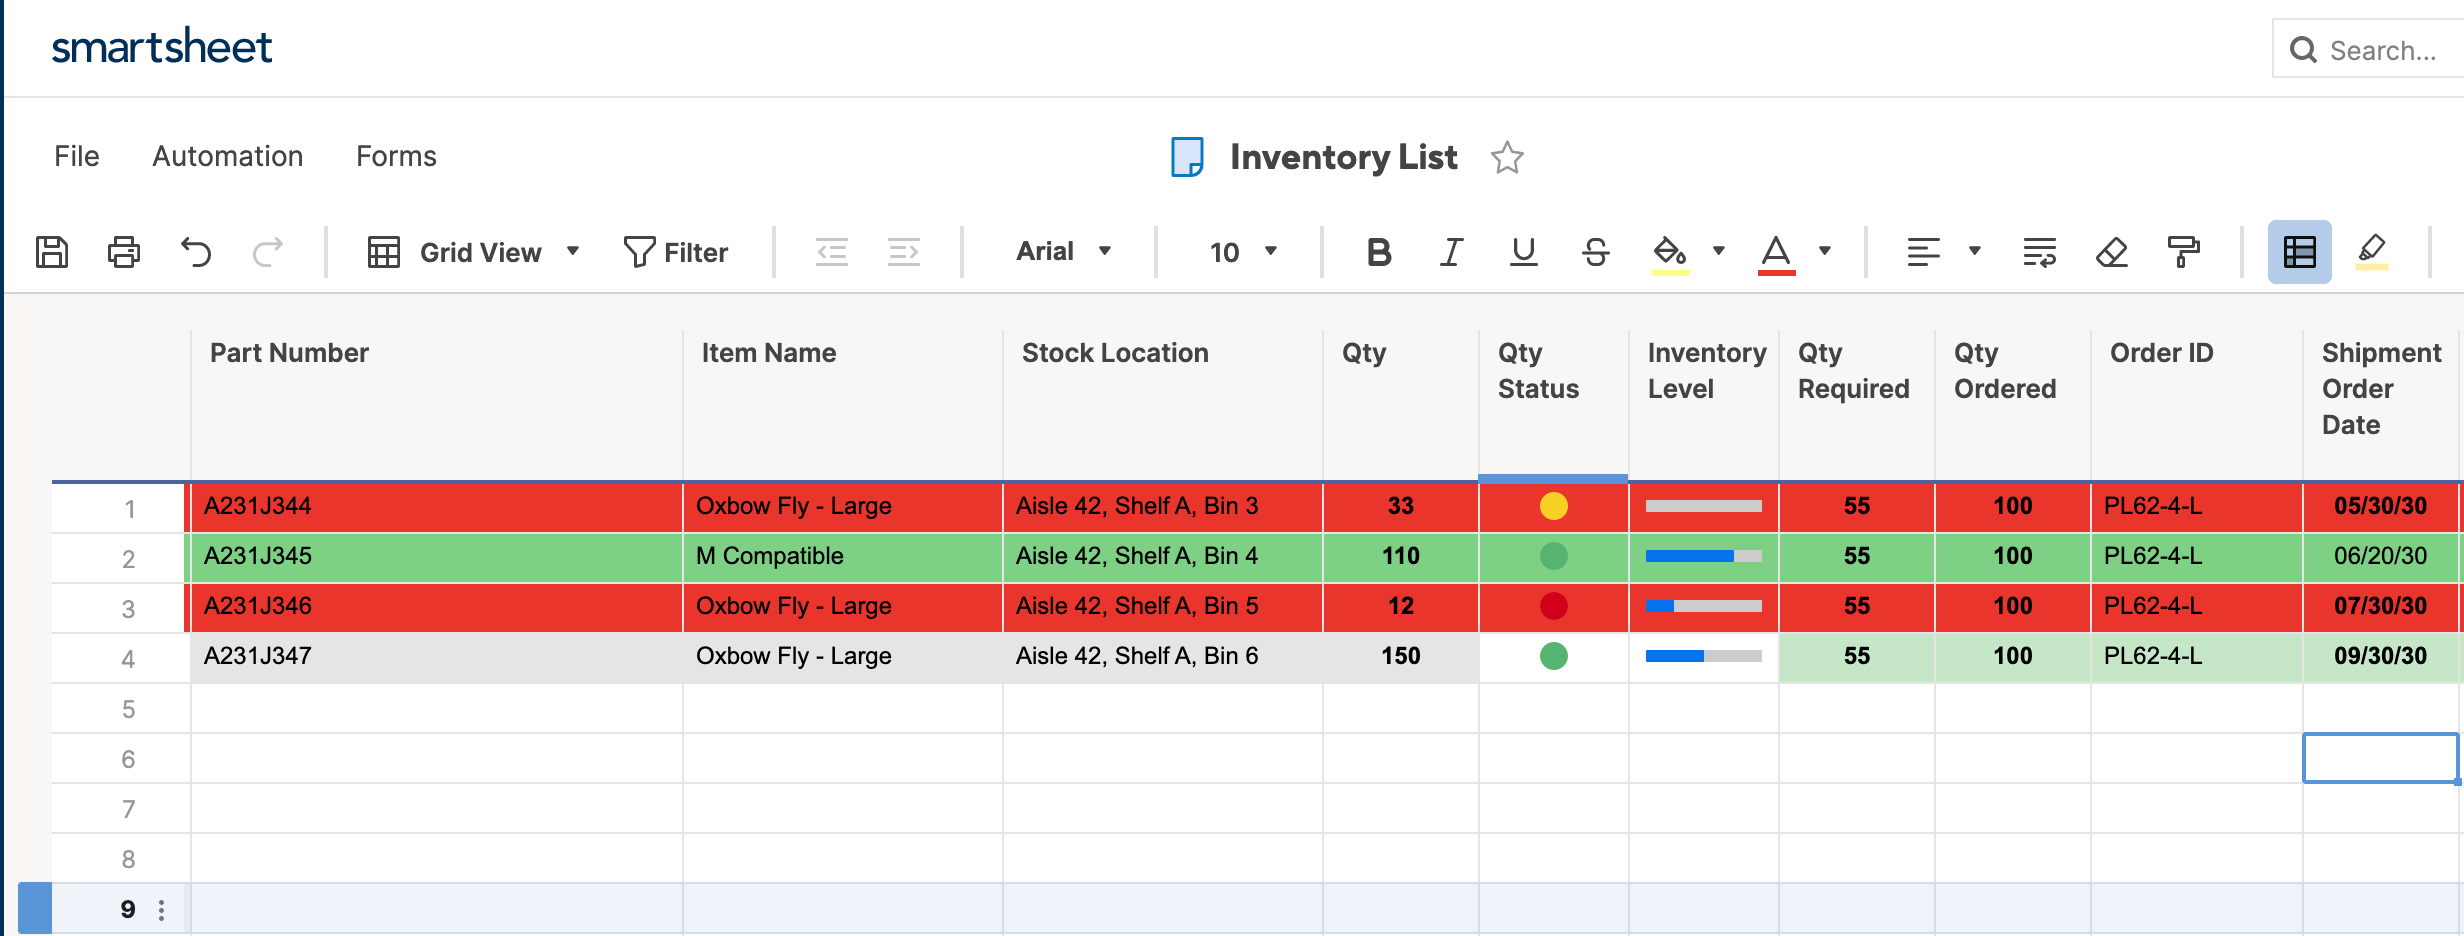Click inventory level bar for A231J347
This screenshot has height=936, width=2464.
point(1704,656)
